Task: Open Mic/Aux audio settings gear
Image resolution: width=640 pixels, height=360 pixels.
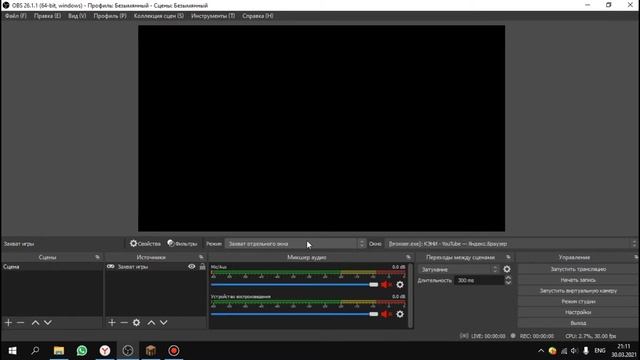Action: [400, 284]
